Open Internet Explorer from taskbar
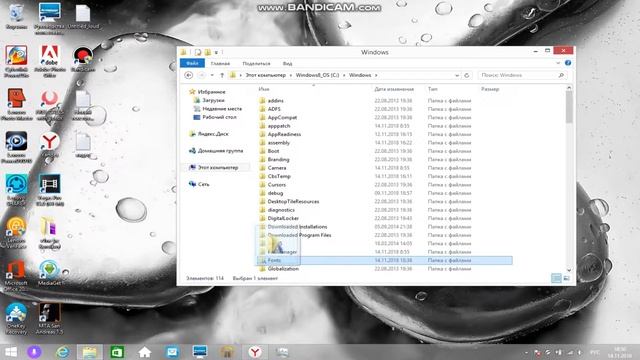This screenshot has width=640, height=360. pos(62,352)
